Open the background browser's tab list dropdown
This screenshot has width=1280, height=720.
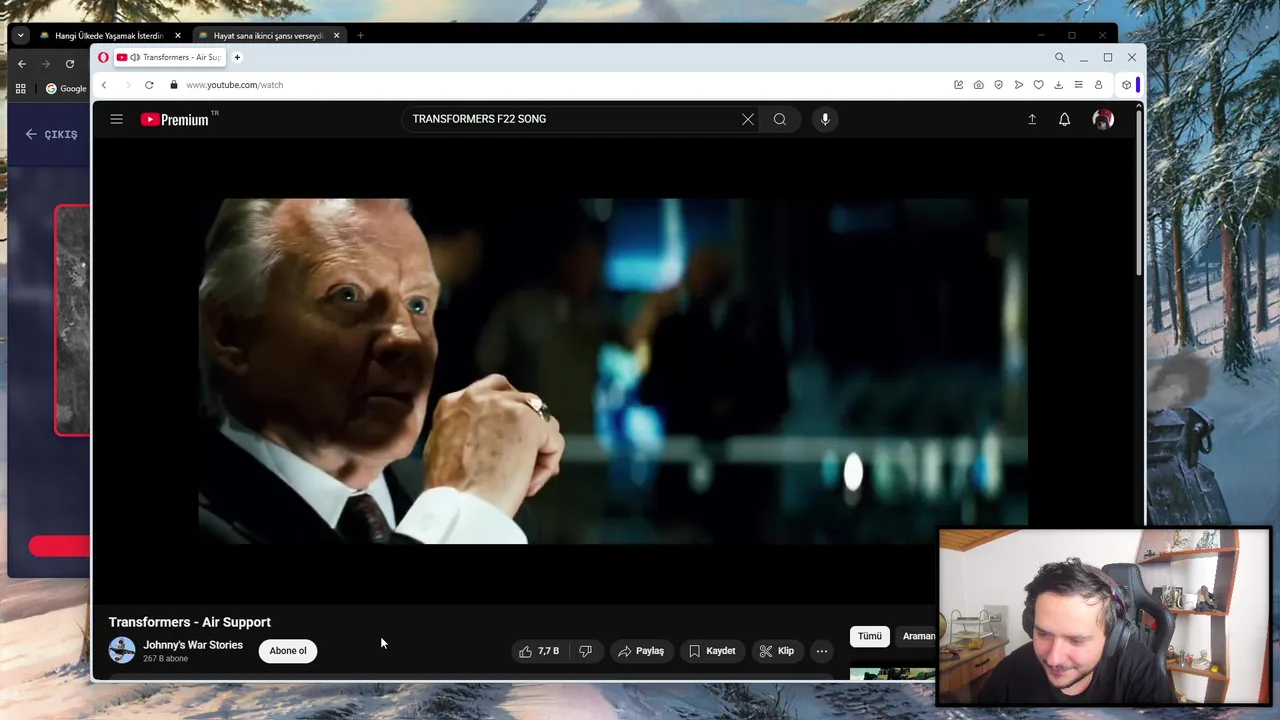(x=20, y=35)
